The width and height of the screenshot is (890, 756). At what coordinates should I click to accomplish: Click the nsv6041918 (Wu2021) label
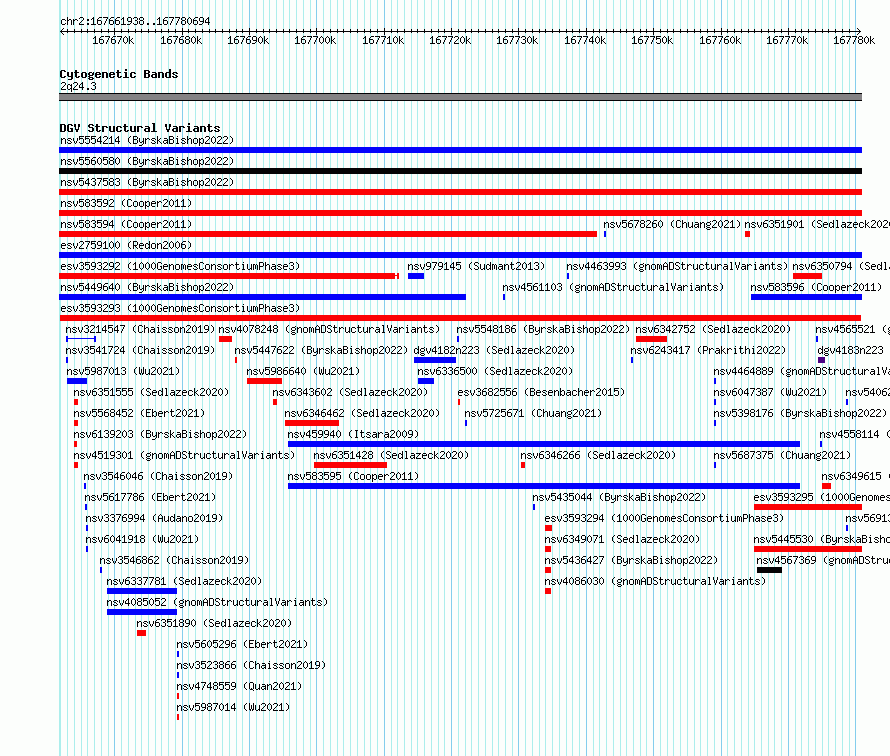[142, 539]
